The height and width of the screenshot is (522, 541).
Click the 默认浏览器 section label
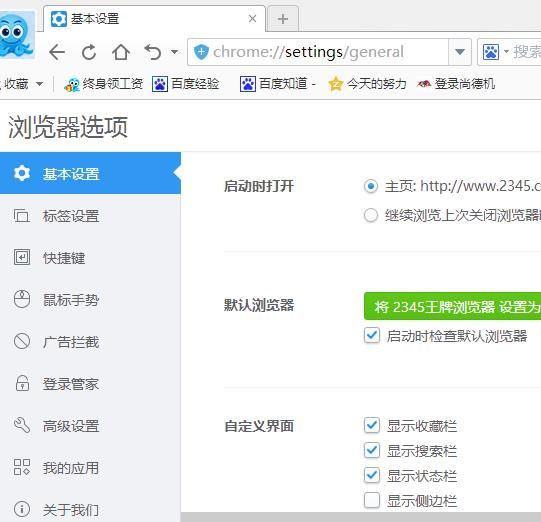259,305
